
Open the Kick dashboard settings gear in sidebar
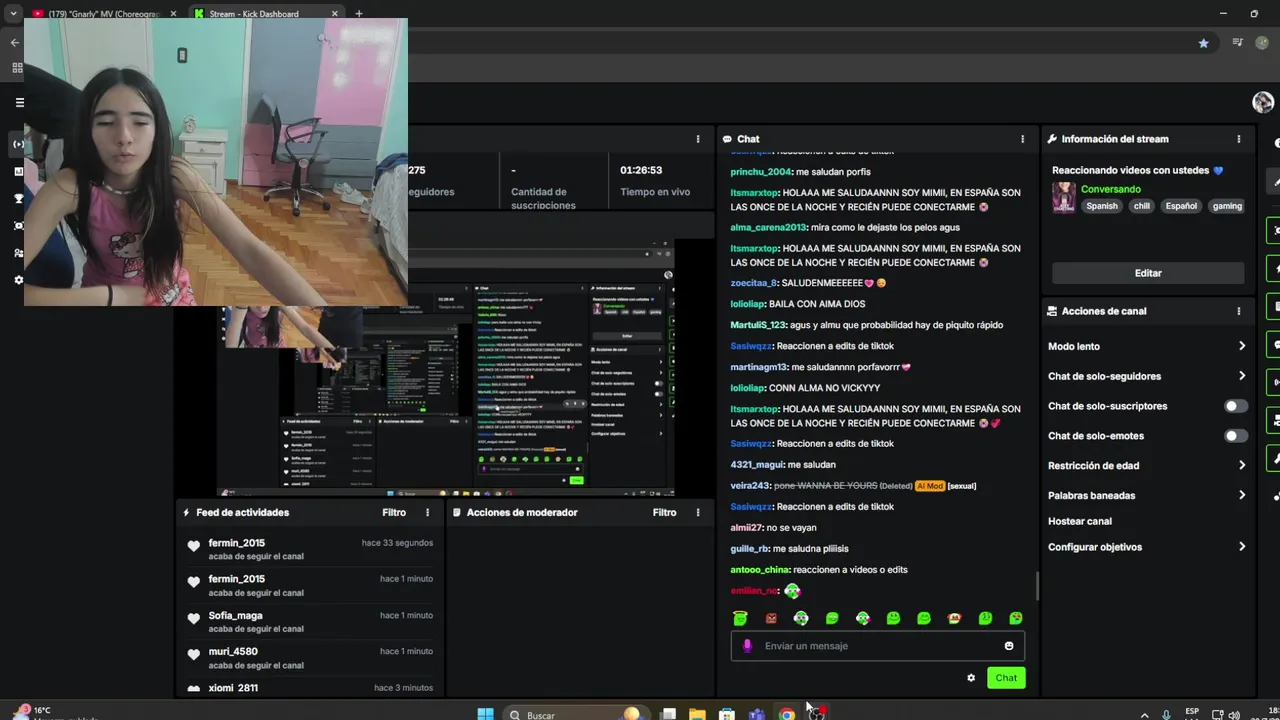coord(18,280)
